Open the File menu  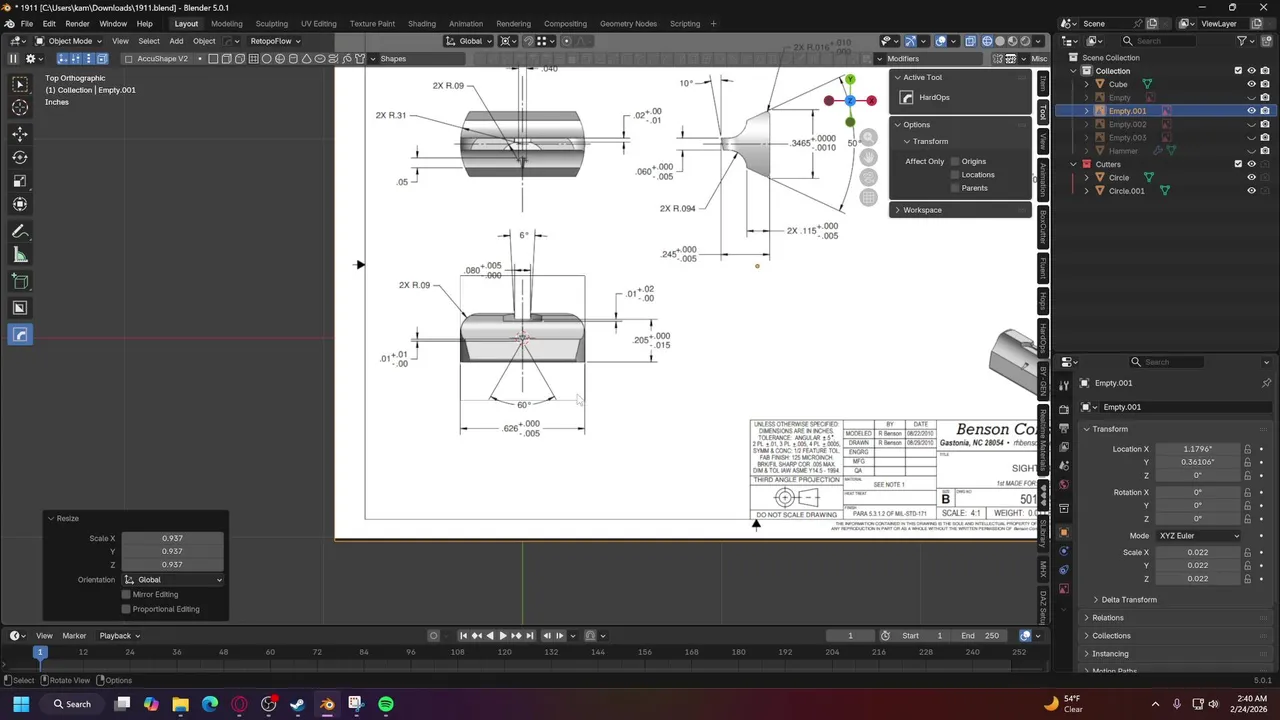click(27, 24)
